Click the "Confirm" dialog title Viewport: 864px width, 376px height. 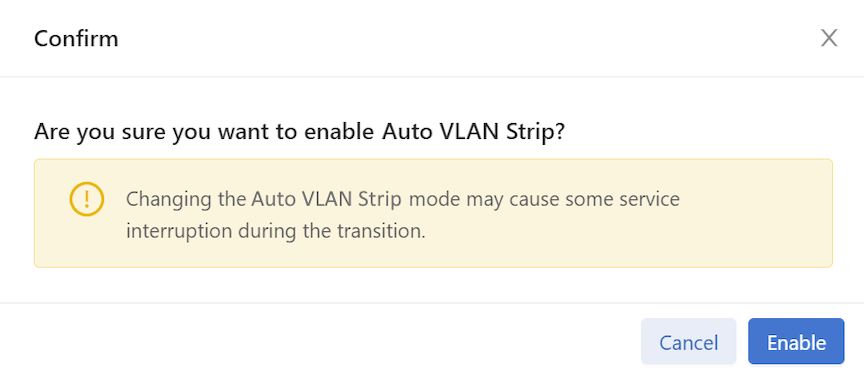coord(76,39)
